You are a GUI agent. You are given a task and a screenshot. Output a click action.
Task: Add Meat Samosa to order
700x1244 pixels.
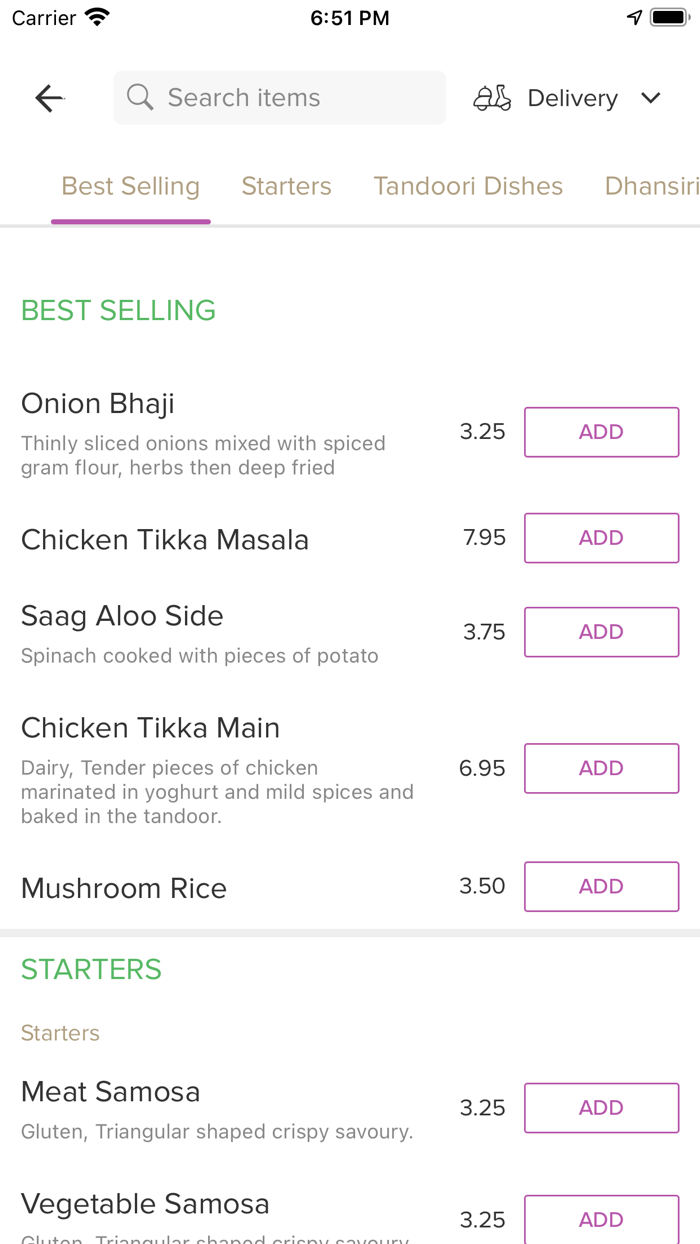pyautogui.click(x=601, y=1108)
